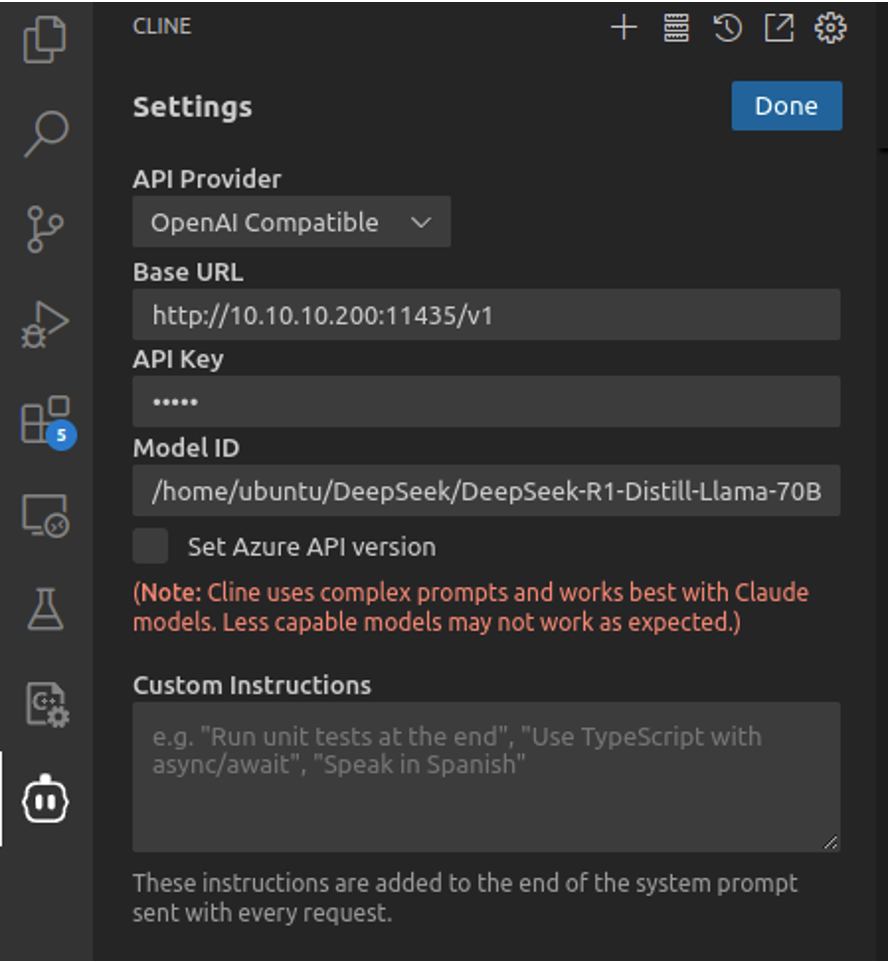
Task: Click the Custom Instructions text area
Action: [486, 777]
